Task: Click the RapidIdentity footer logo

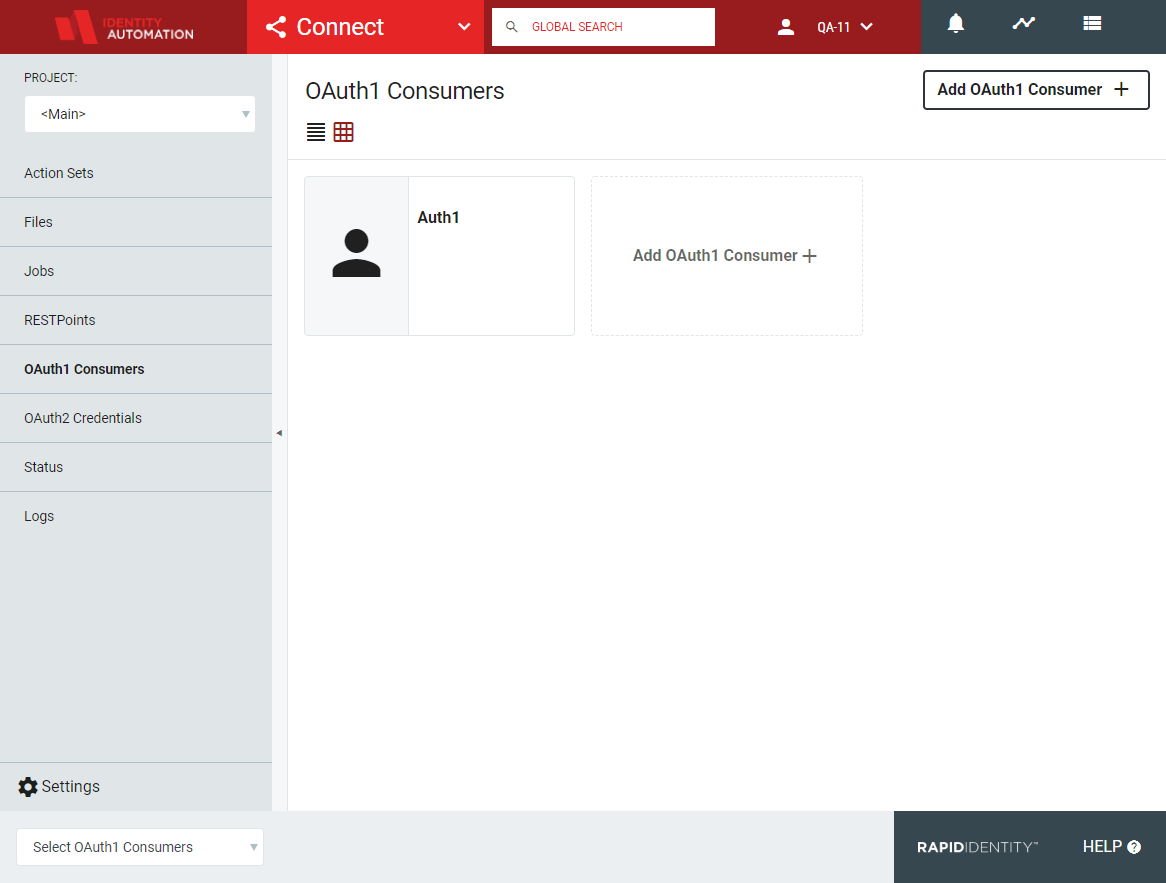Action: [x=977, y=847]
